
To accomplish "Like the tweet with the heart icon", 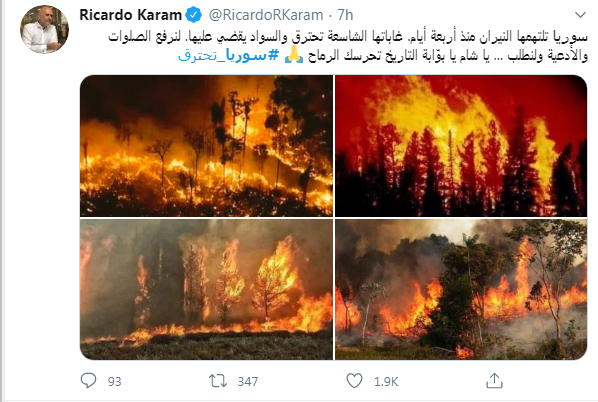I will pyautogui.click(x=354, y=381).
